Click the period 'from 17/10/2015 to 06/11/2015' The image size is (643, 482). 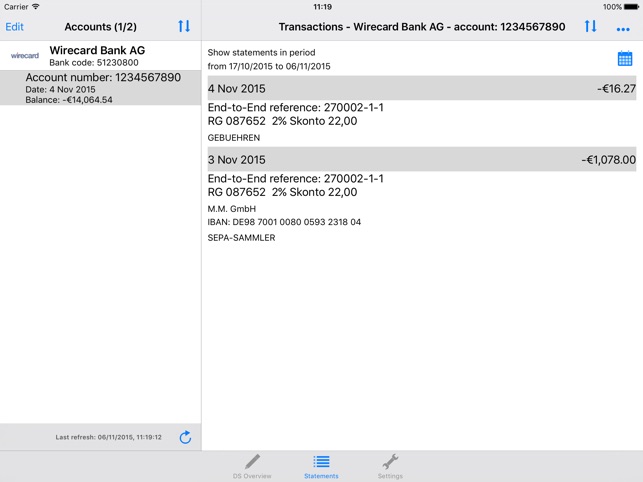[269, 66]
